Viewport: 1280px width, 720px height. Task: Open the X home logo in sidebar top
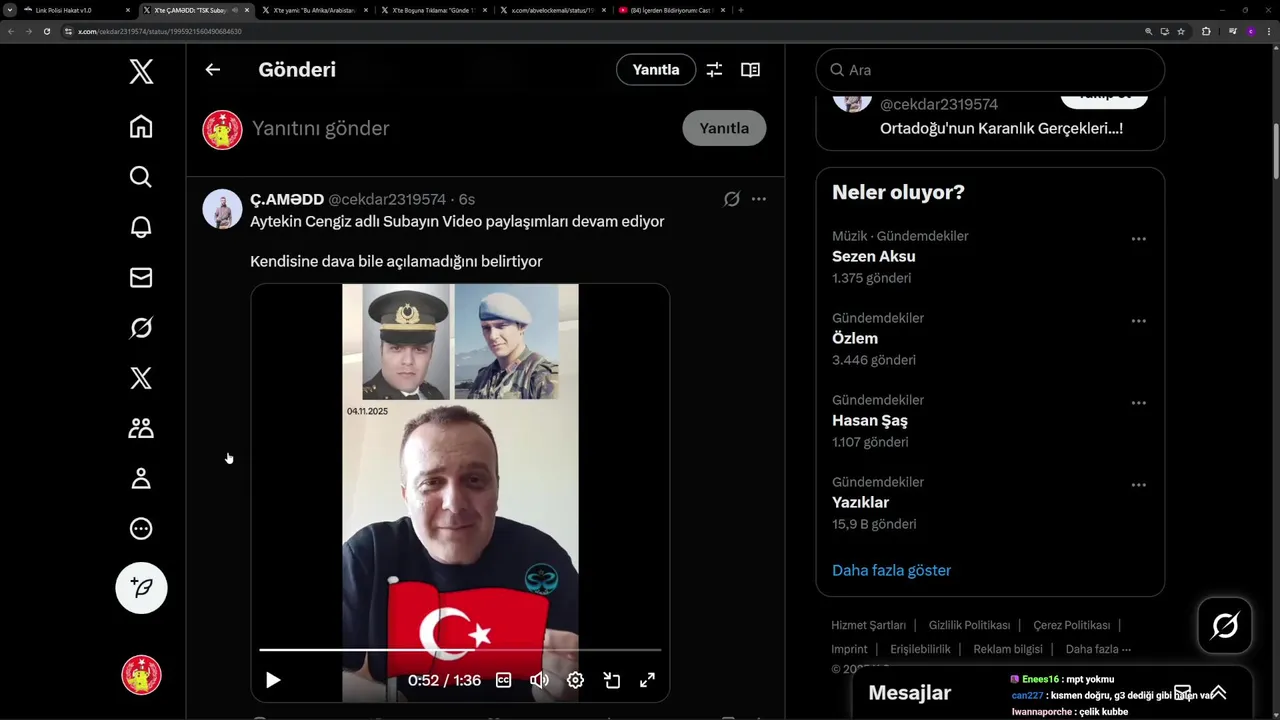(141, 71)
